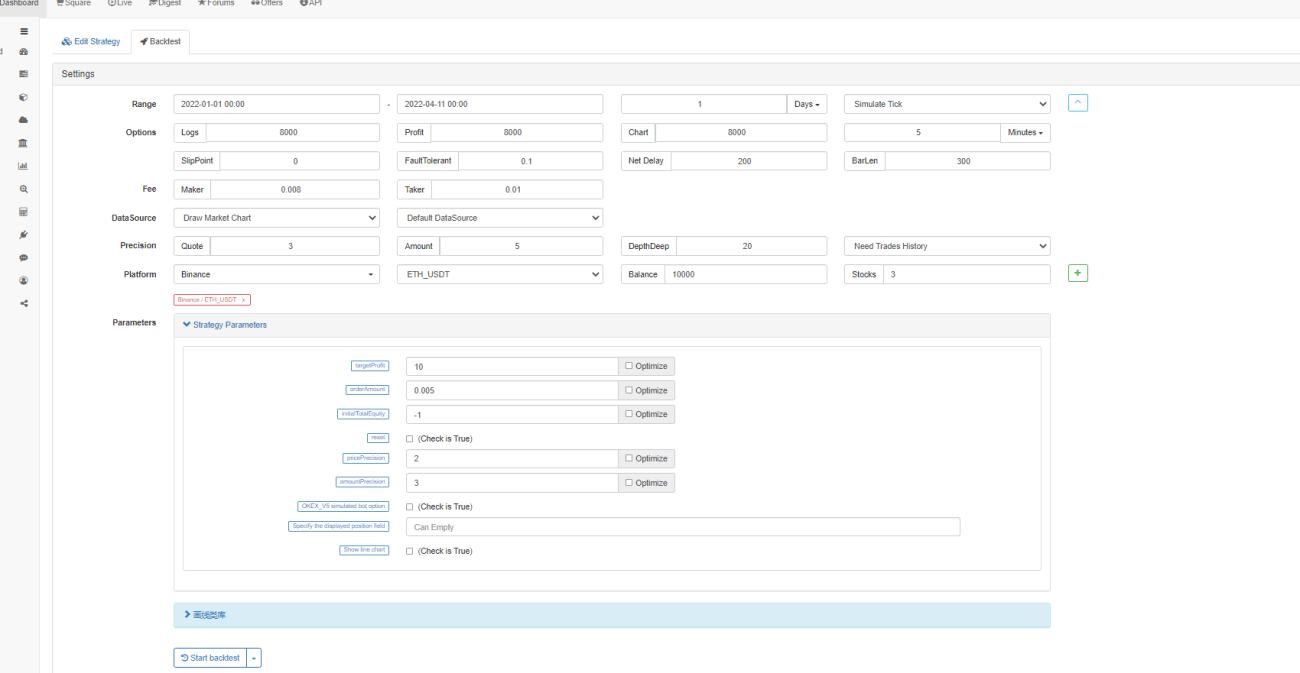Click the Balance input field
Viewport: 1300px width, 673px height.
[746, 274]
